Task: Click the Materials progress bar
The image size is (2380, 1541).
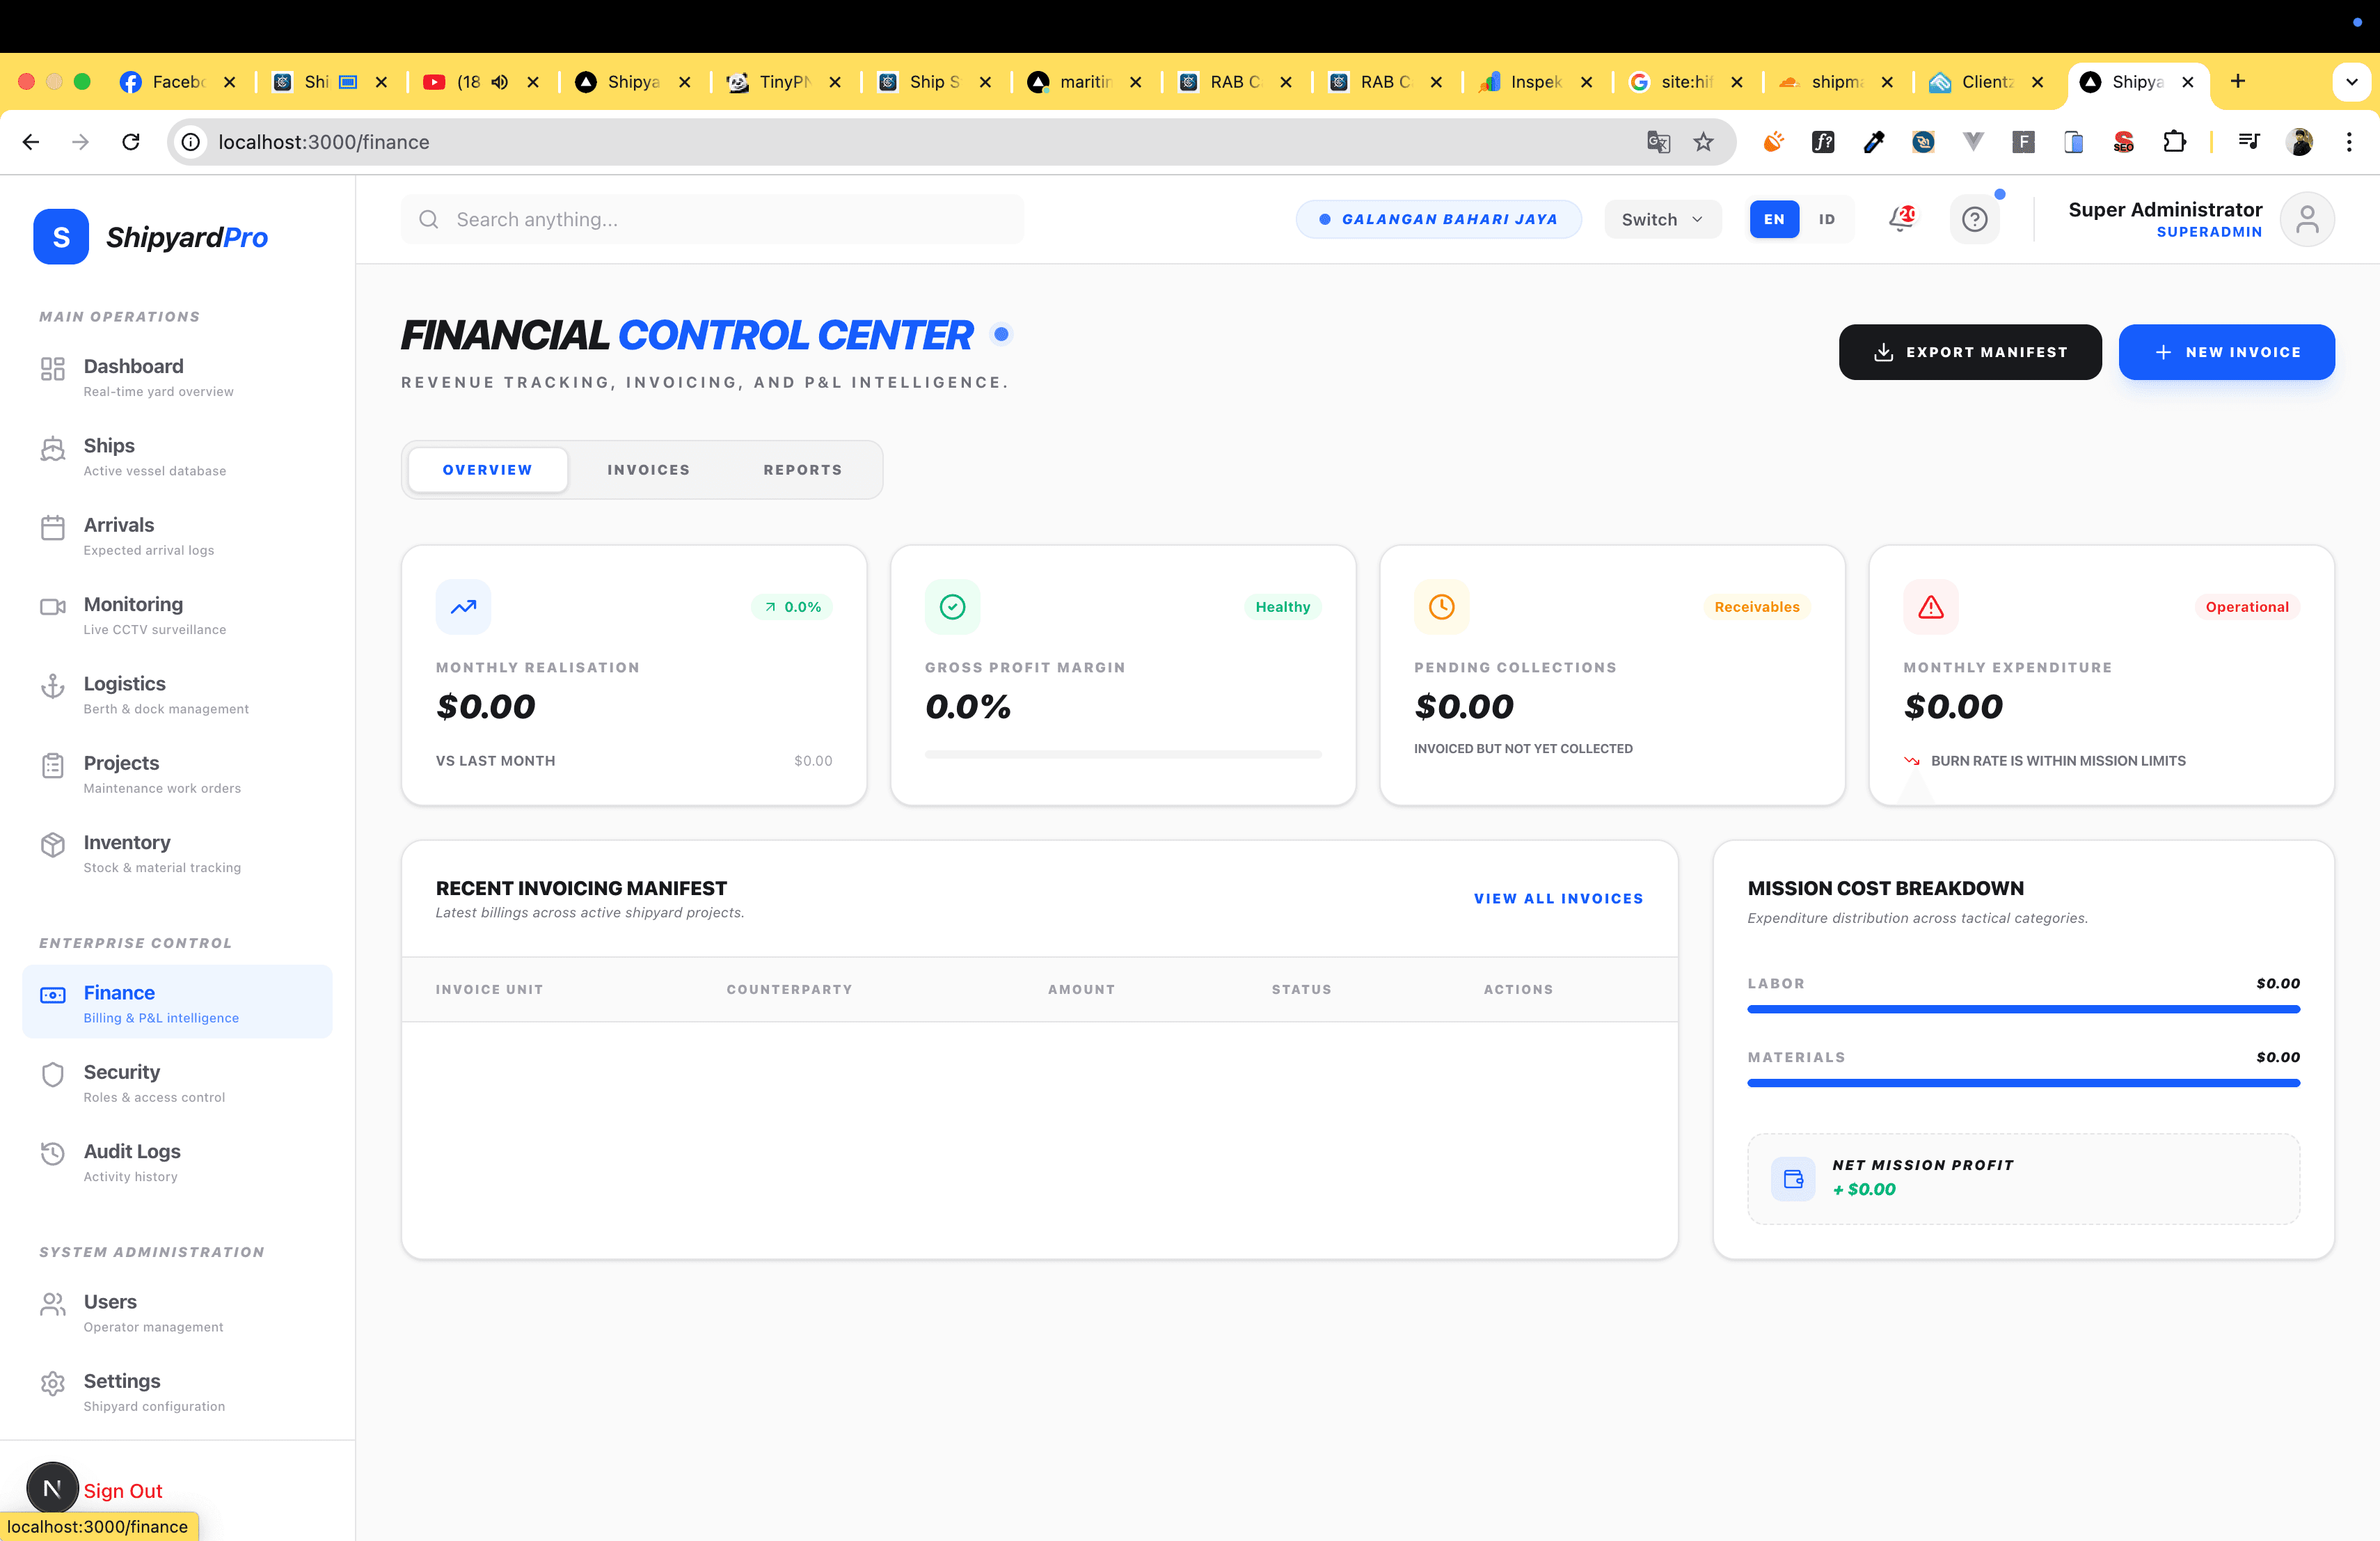Action: (x=2024, y=1083)
